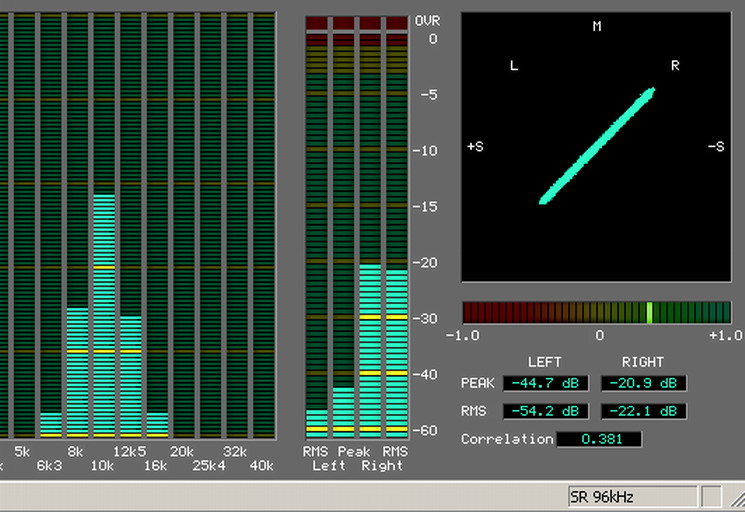Select the right RMS value -22.1 dB

coord(643,411)
